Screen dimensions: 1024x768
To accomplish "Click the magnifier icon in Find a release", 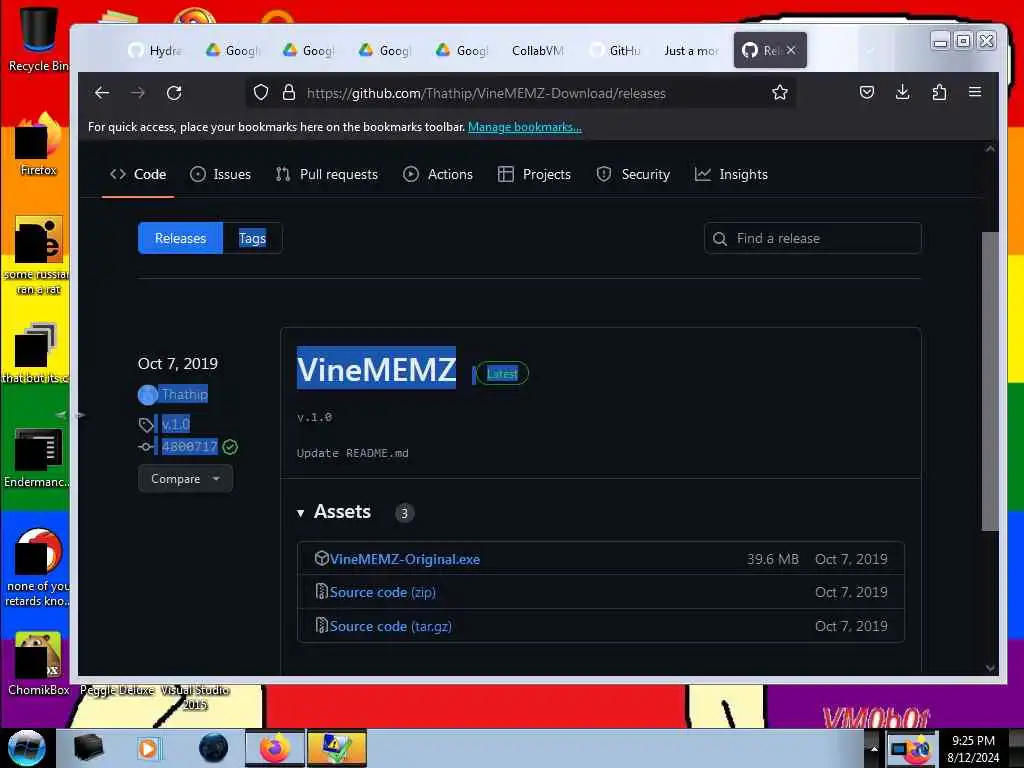I will click(x=720, y=238).
